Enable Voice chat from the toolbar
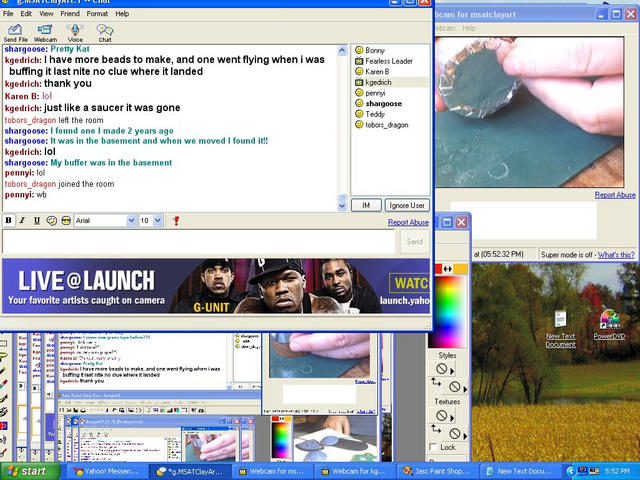 point(75,33)
